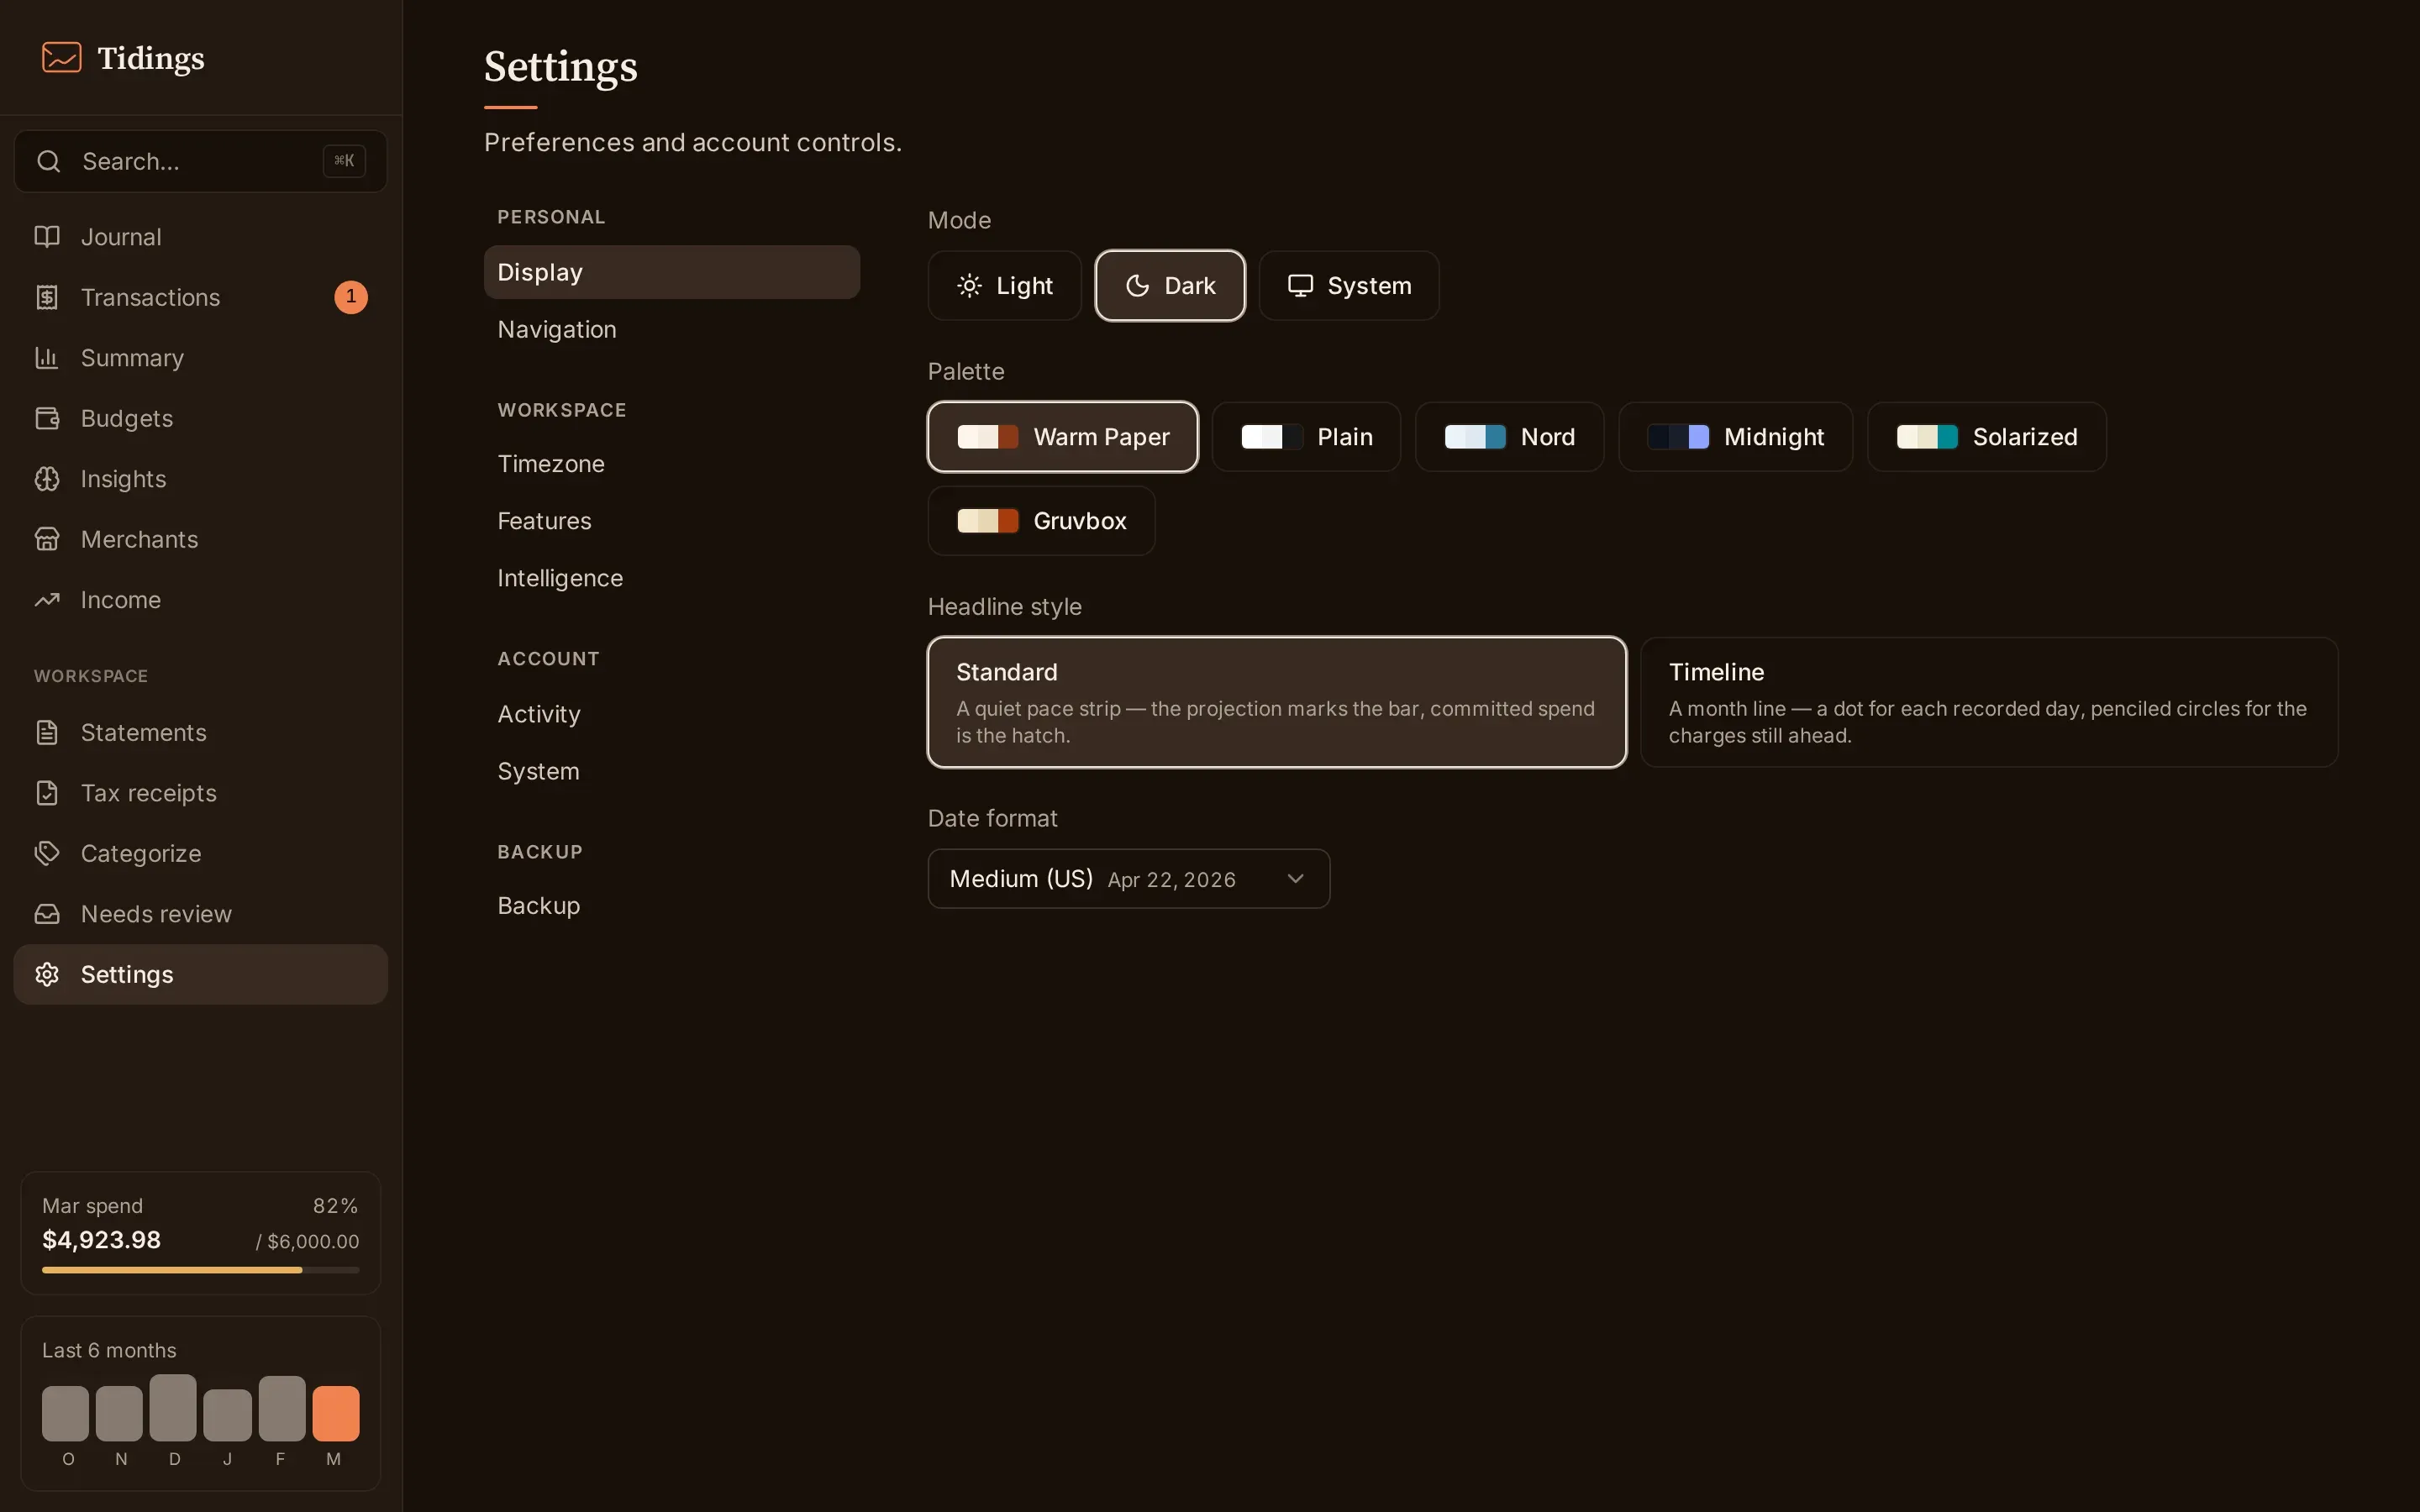This screenshot has width=2420, height=1512.
Task: Click the Statements document icon
Action: pos(47,732)
